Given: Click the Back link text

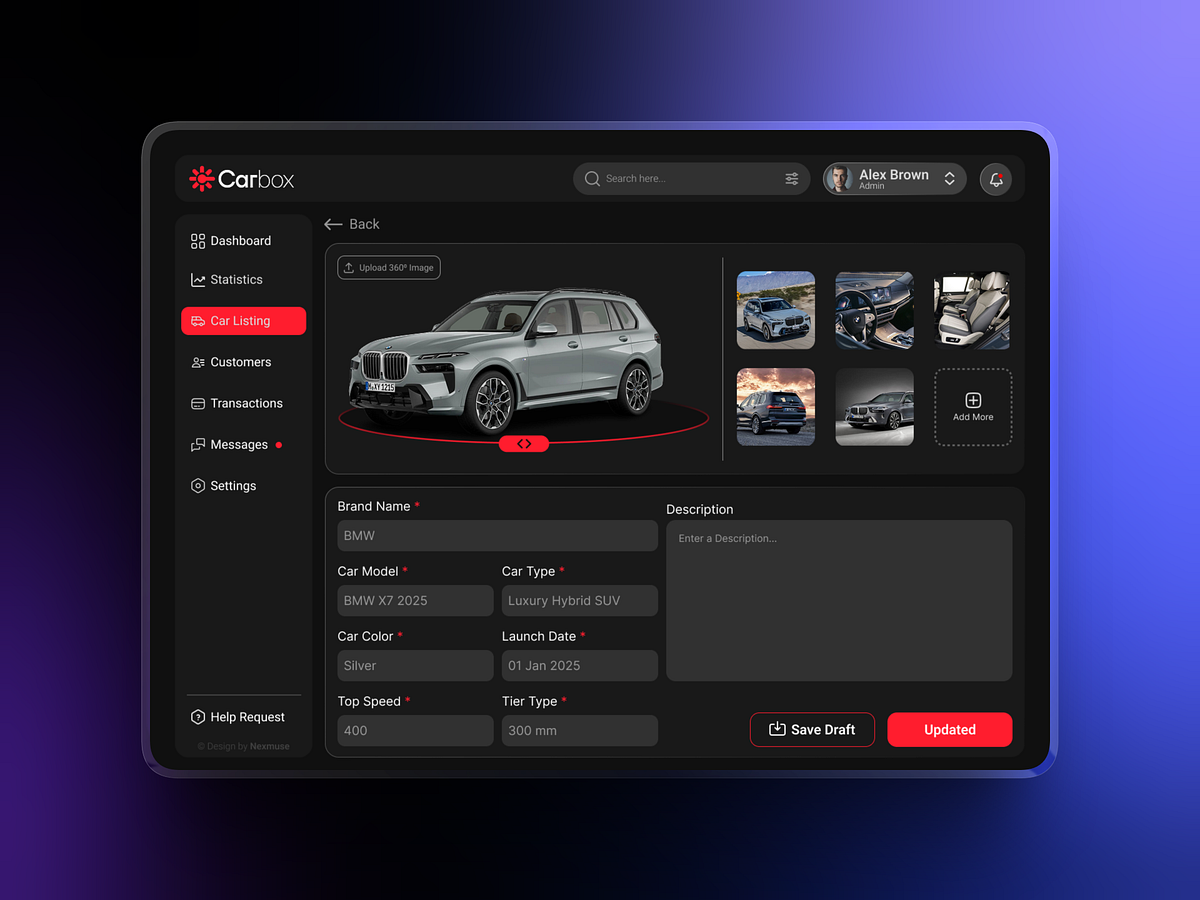Looking at the screenshot, I should pyautogui.click(x=364, y=224).
